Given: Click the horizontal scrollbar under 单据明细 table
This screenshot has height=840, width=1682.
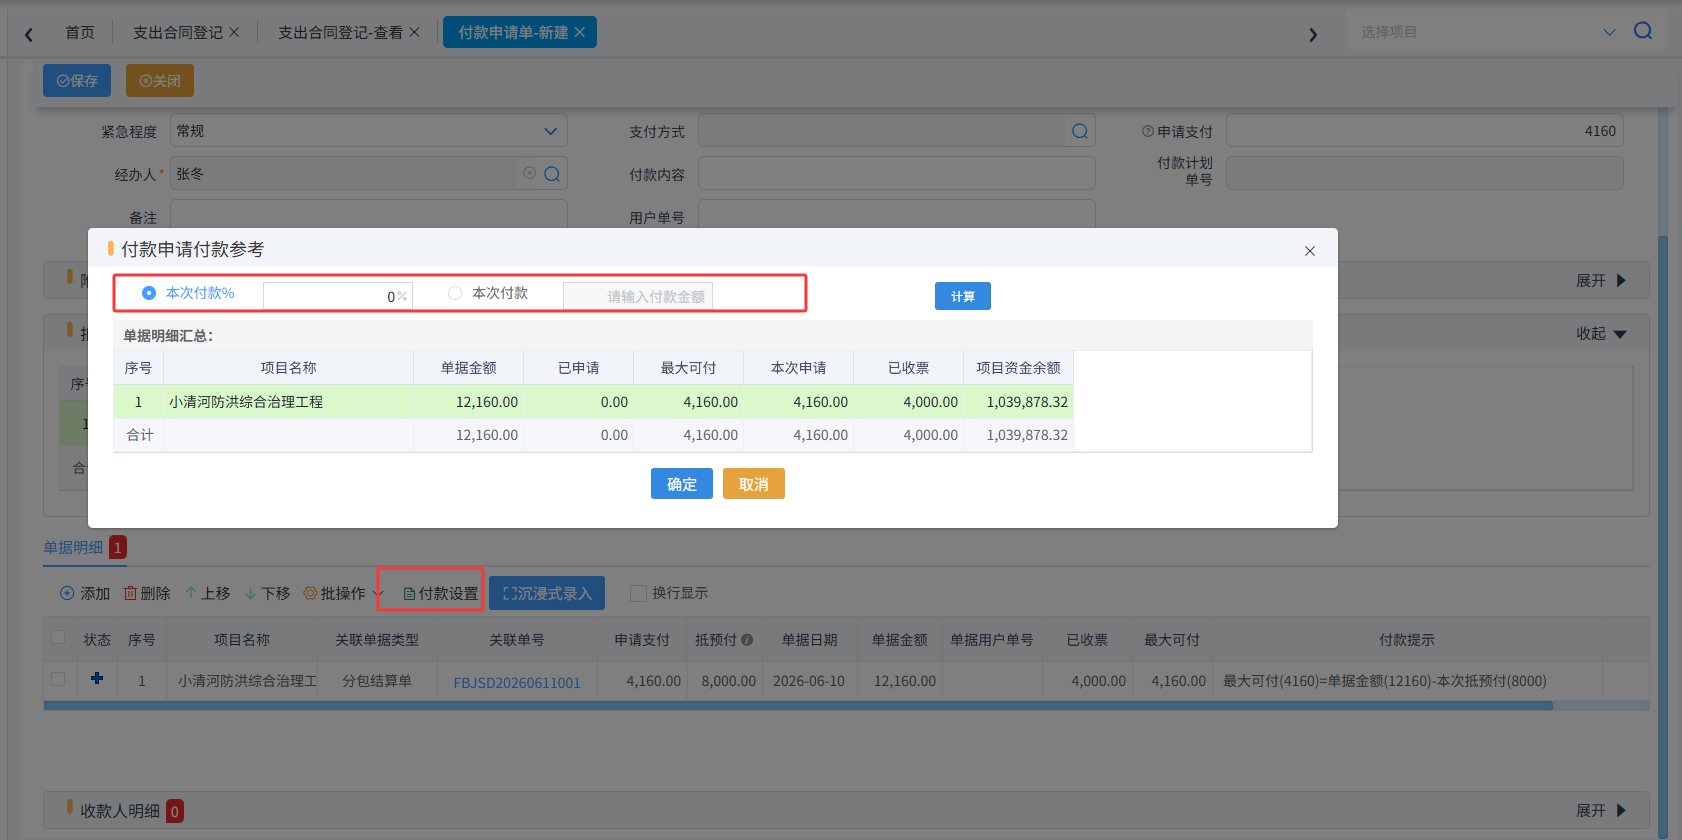Looking at the screenshot, I should tap(798, 706).
